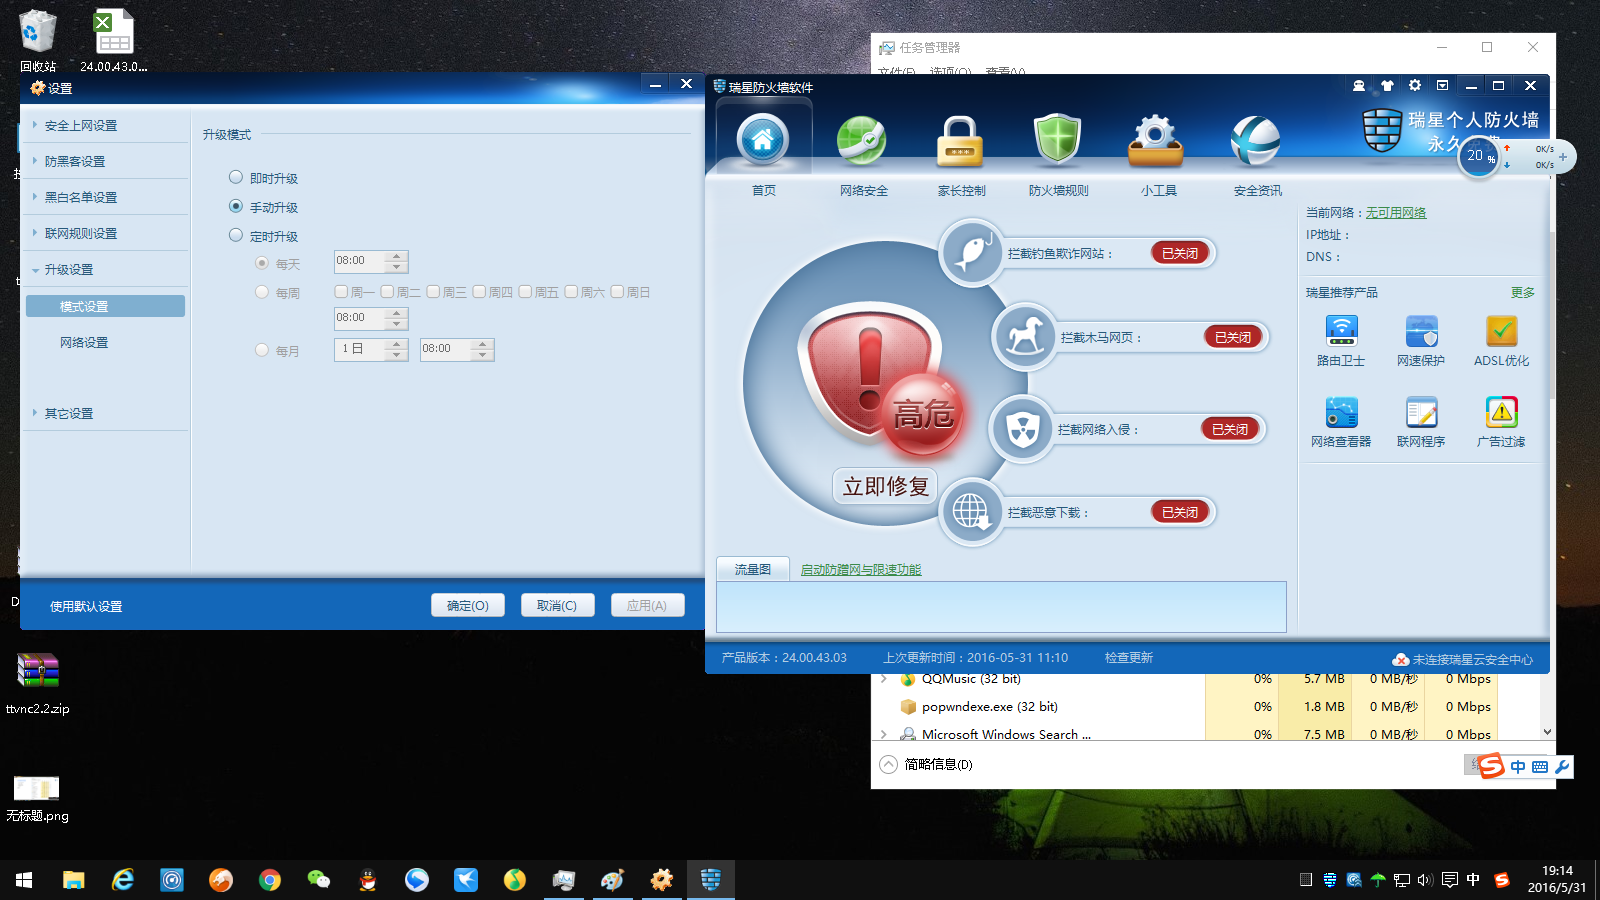1600x900 pixels.
Task: Click the Sogou wrench tool icon
Action: [1562, 767]
